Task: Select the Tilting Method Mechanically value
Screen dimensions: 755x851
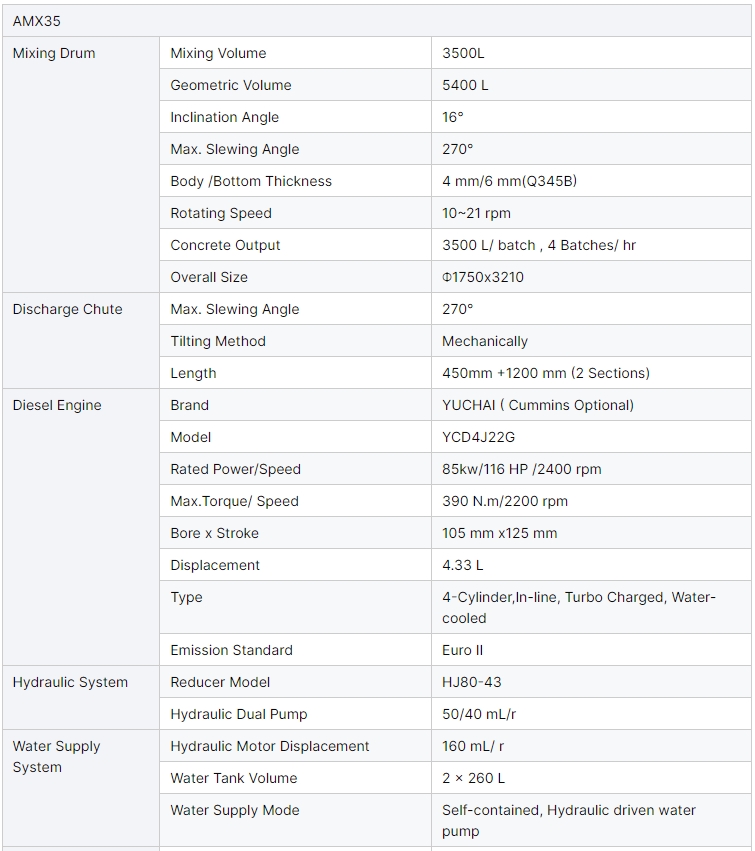Action: (x=484, y=342)
